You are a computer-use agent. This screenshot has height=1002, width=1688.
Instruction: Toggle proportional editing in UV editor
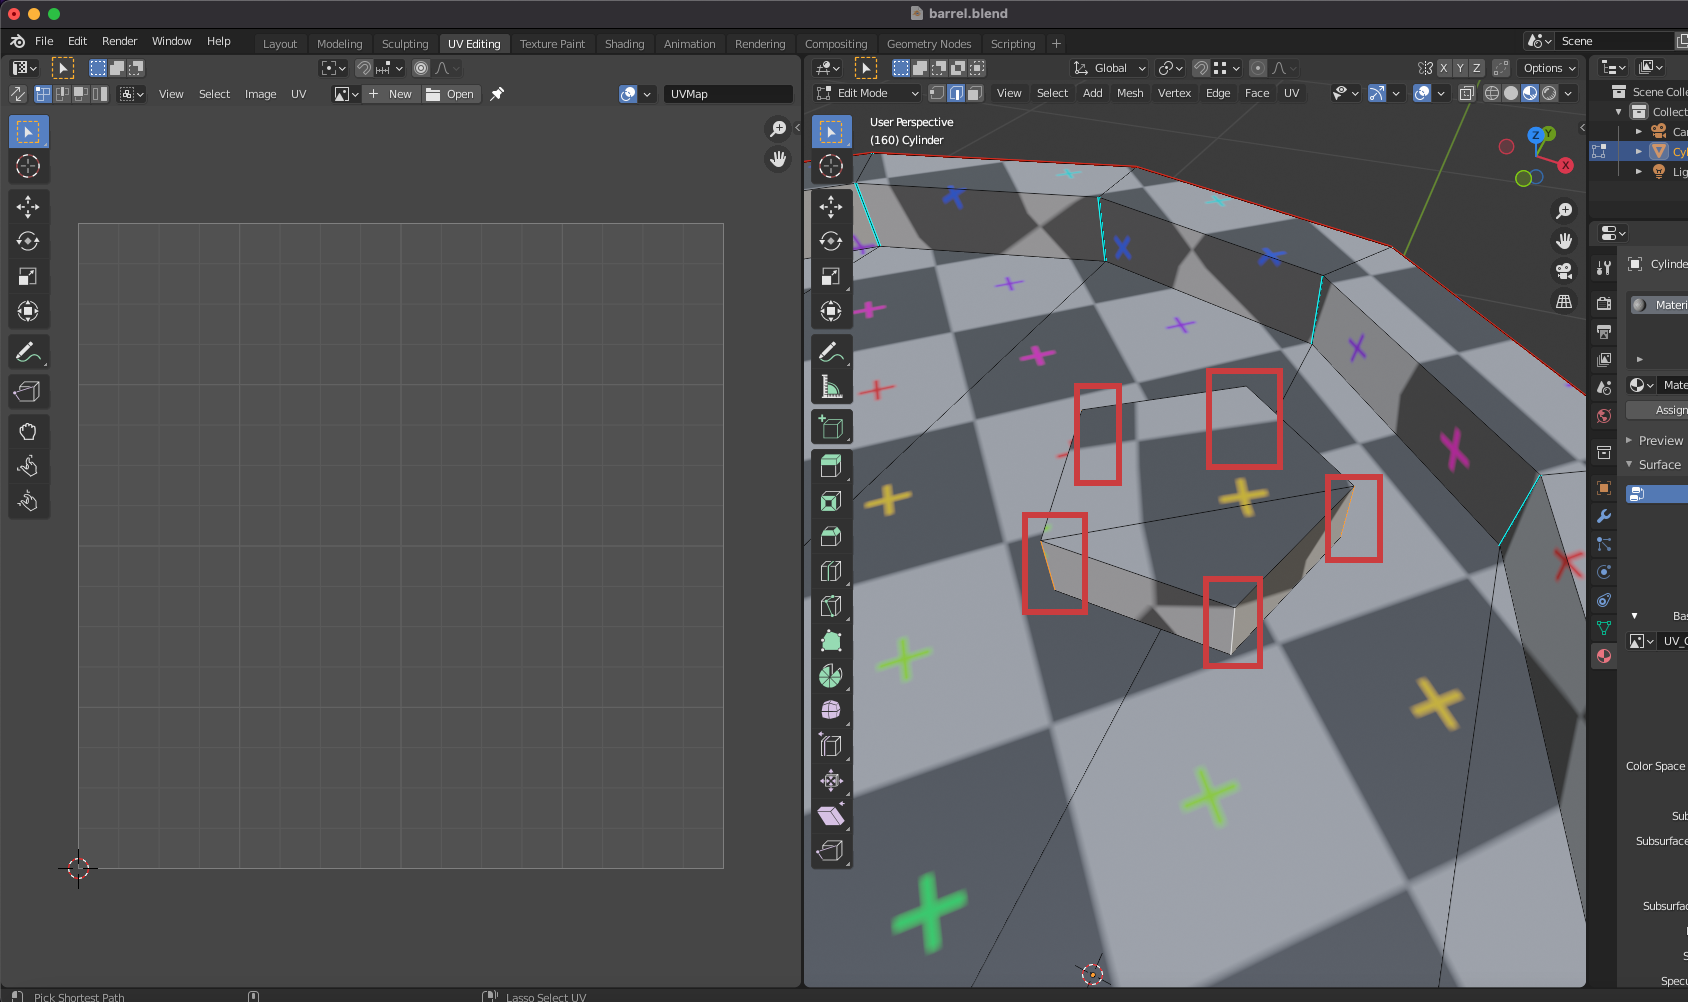pyautogui.click(x=422, y=68)
